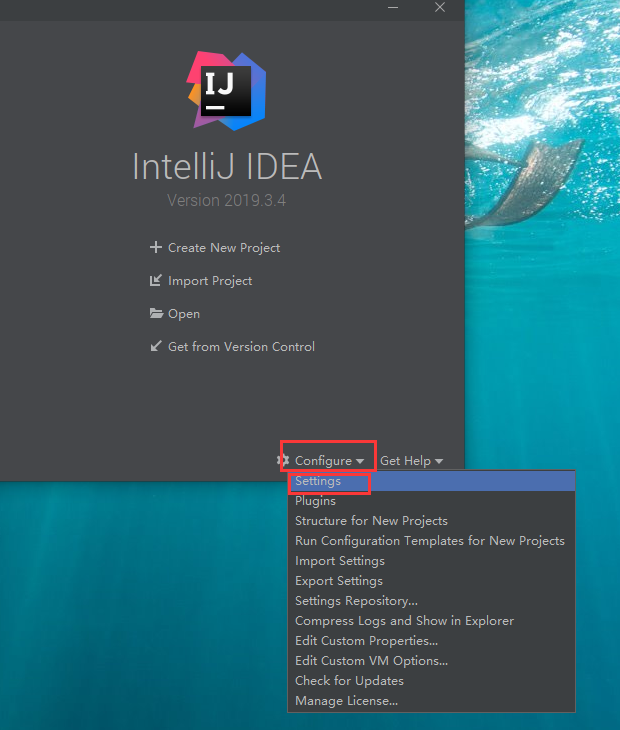Open Edit Custom VM Options...
Viewport: 620px width, 730px height.
coord(431,661)
